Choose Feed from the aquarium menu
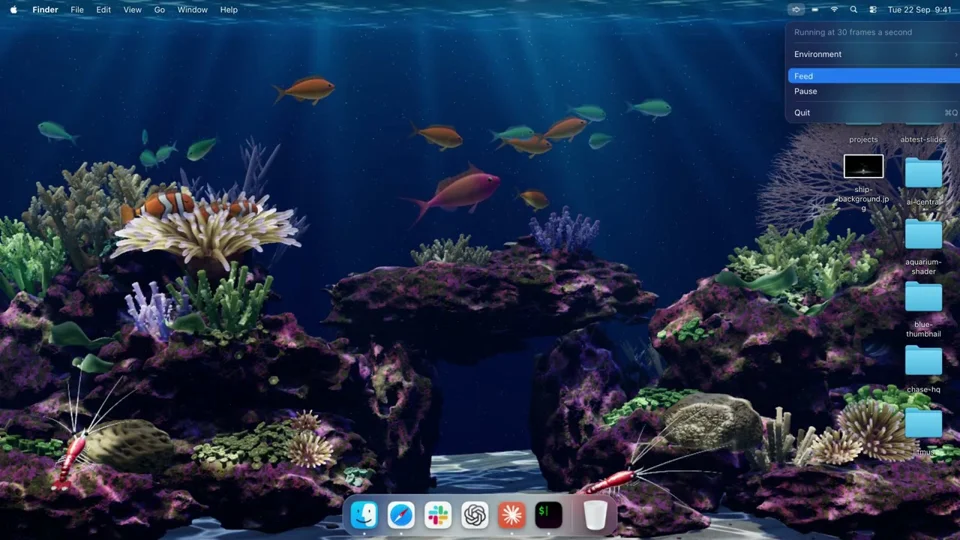 [x=874, y=76]
